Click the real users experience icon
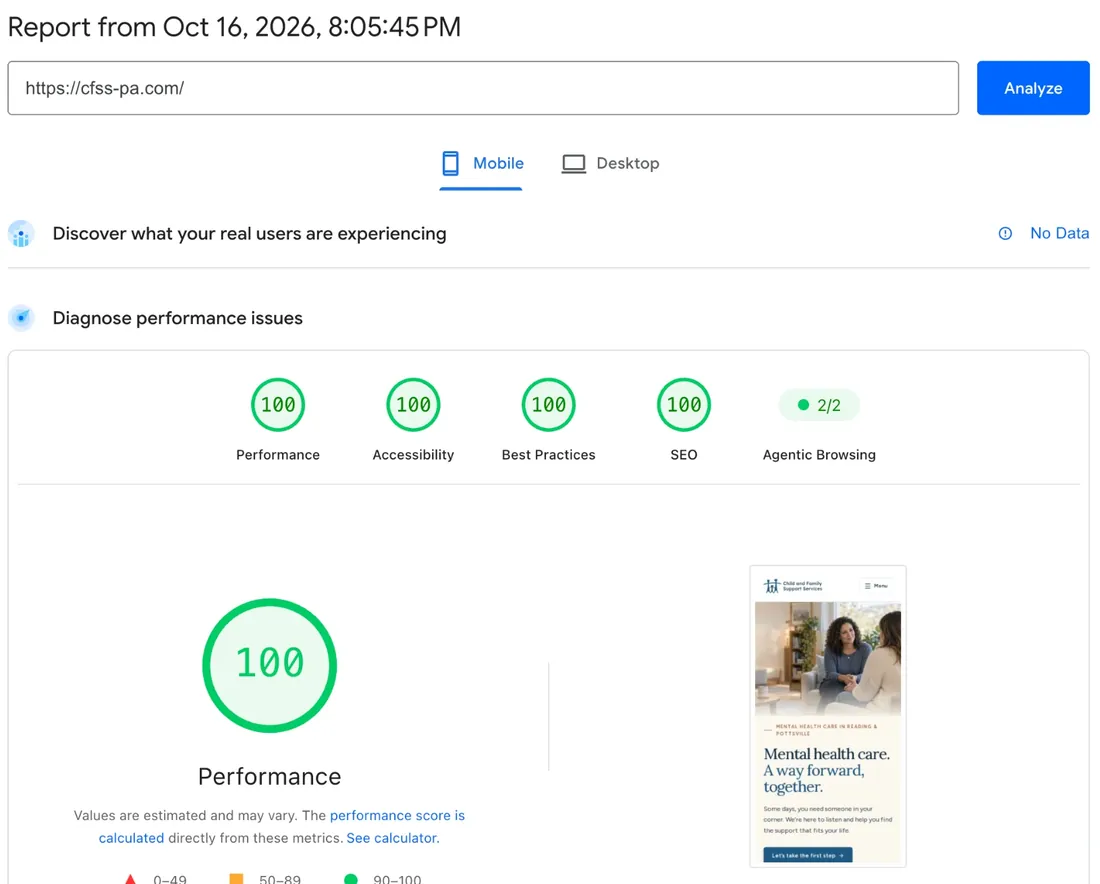Image resolution: width=1100 pixels, height=884 pixels. (21, 234)
